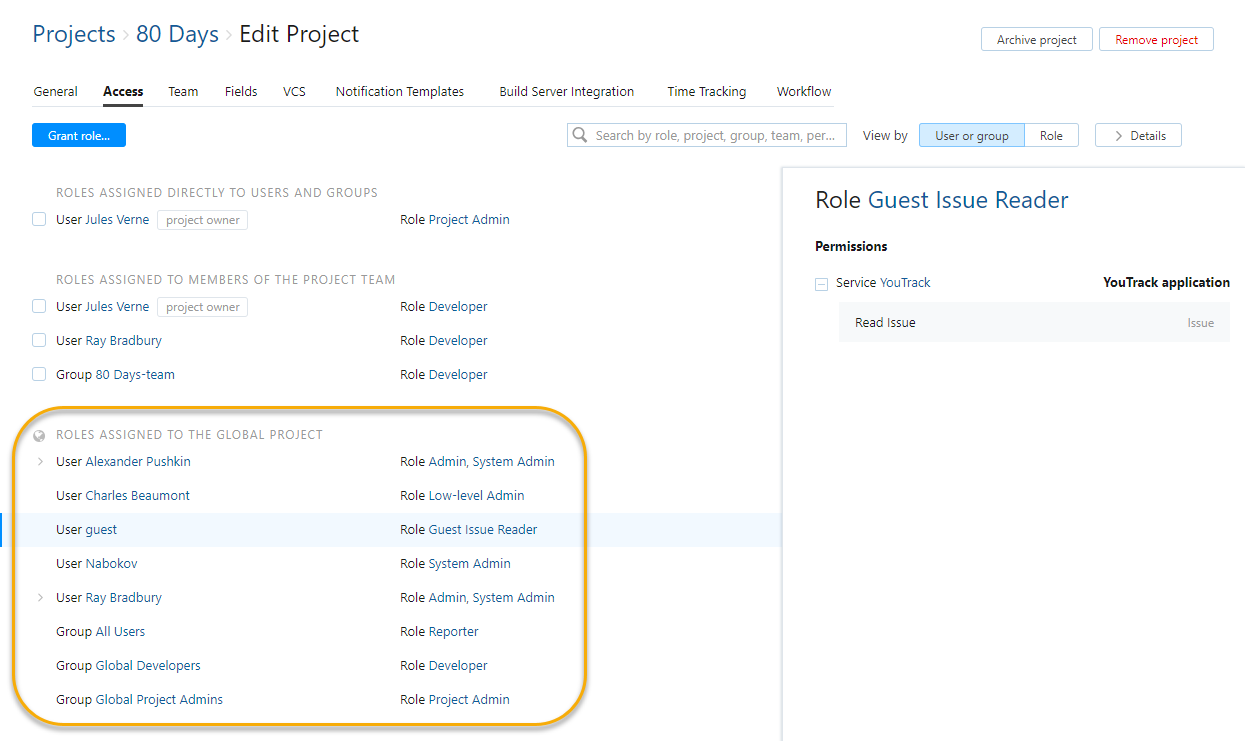Toggle the Service YouTrack permissions checkbox
The width and height of the screenshot is (1245, 741).
821,283
